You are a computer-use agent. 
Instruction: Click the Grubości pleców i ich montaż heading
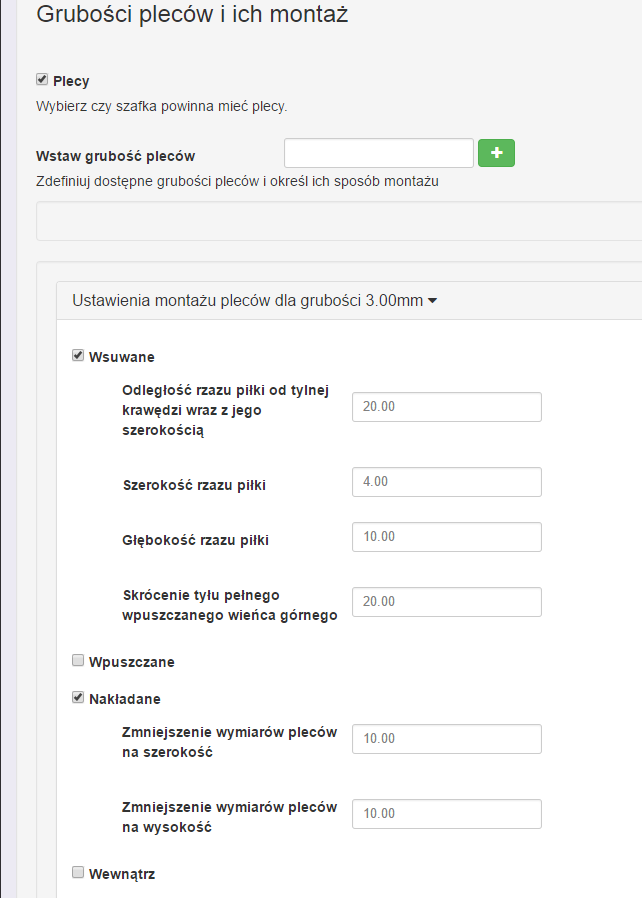click(x=192, y=15)
